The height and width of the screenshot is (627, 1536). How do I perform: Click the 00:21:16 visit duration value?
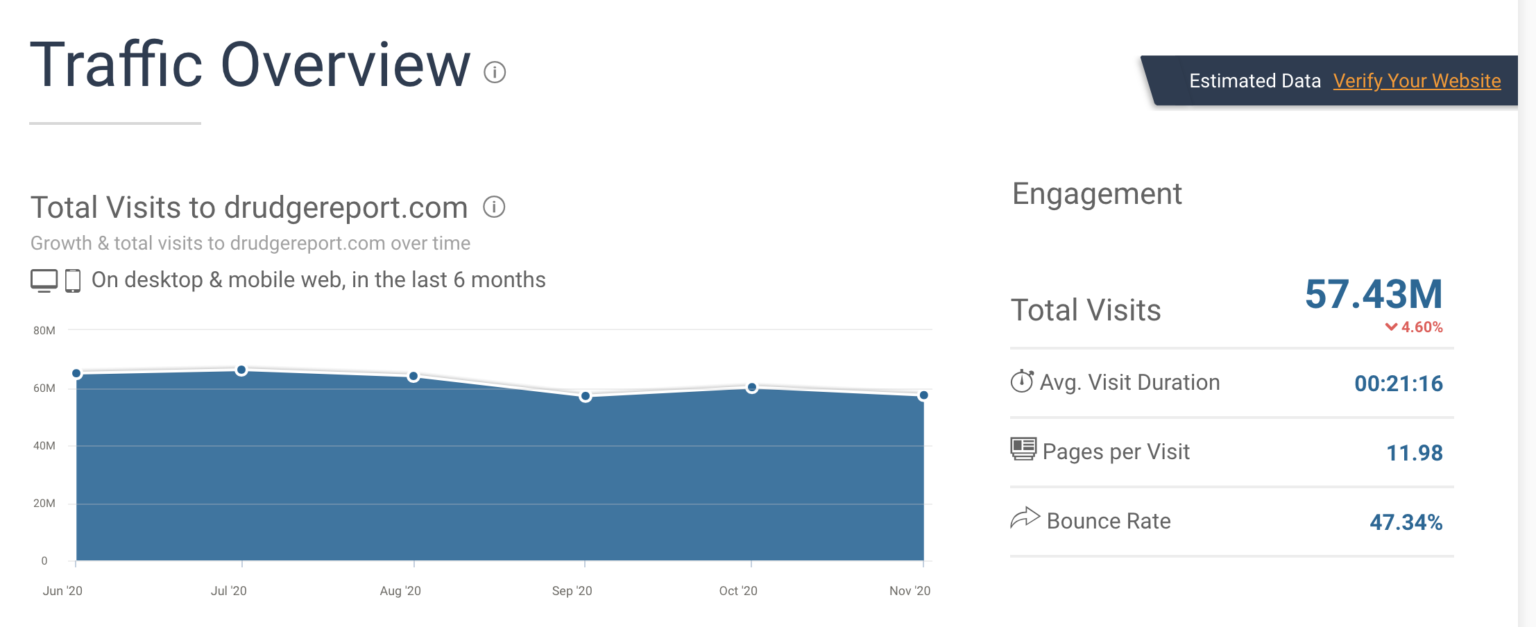pyautogui.click(x=1398, y=383)
